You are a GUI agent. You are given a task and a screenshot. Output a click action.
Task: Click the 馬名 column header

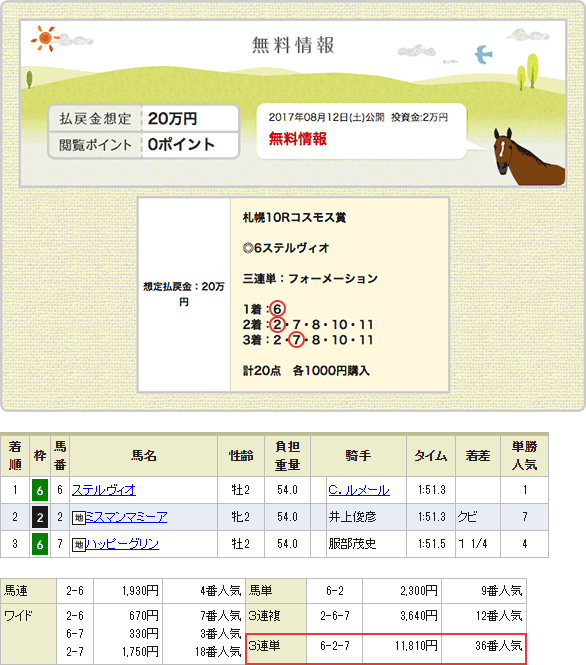[x=144, y=456]
